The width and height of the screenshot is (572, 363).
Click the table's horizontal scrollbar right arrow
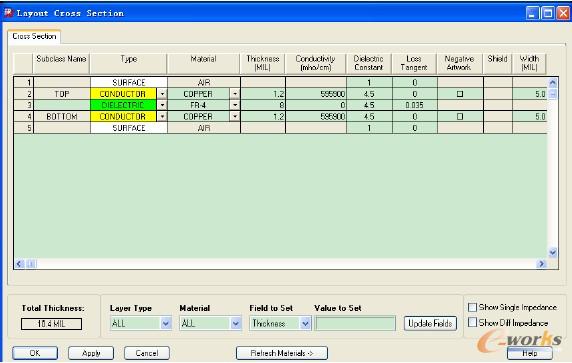point(541,263)
